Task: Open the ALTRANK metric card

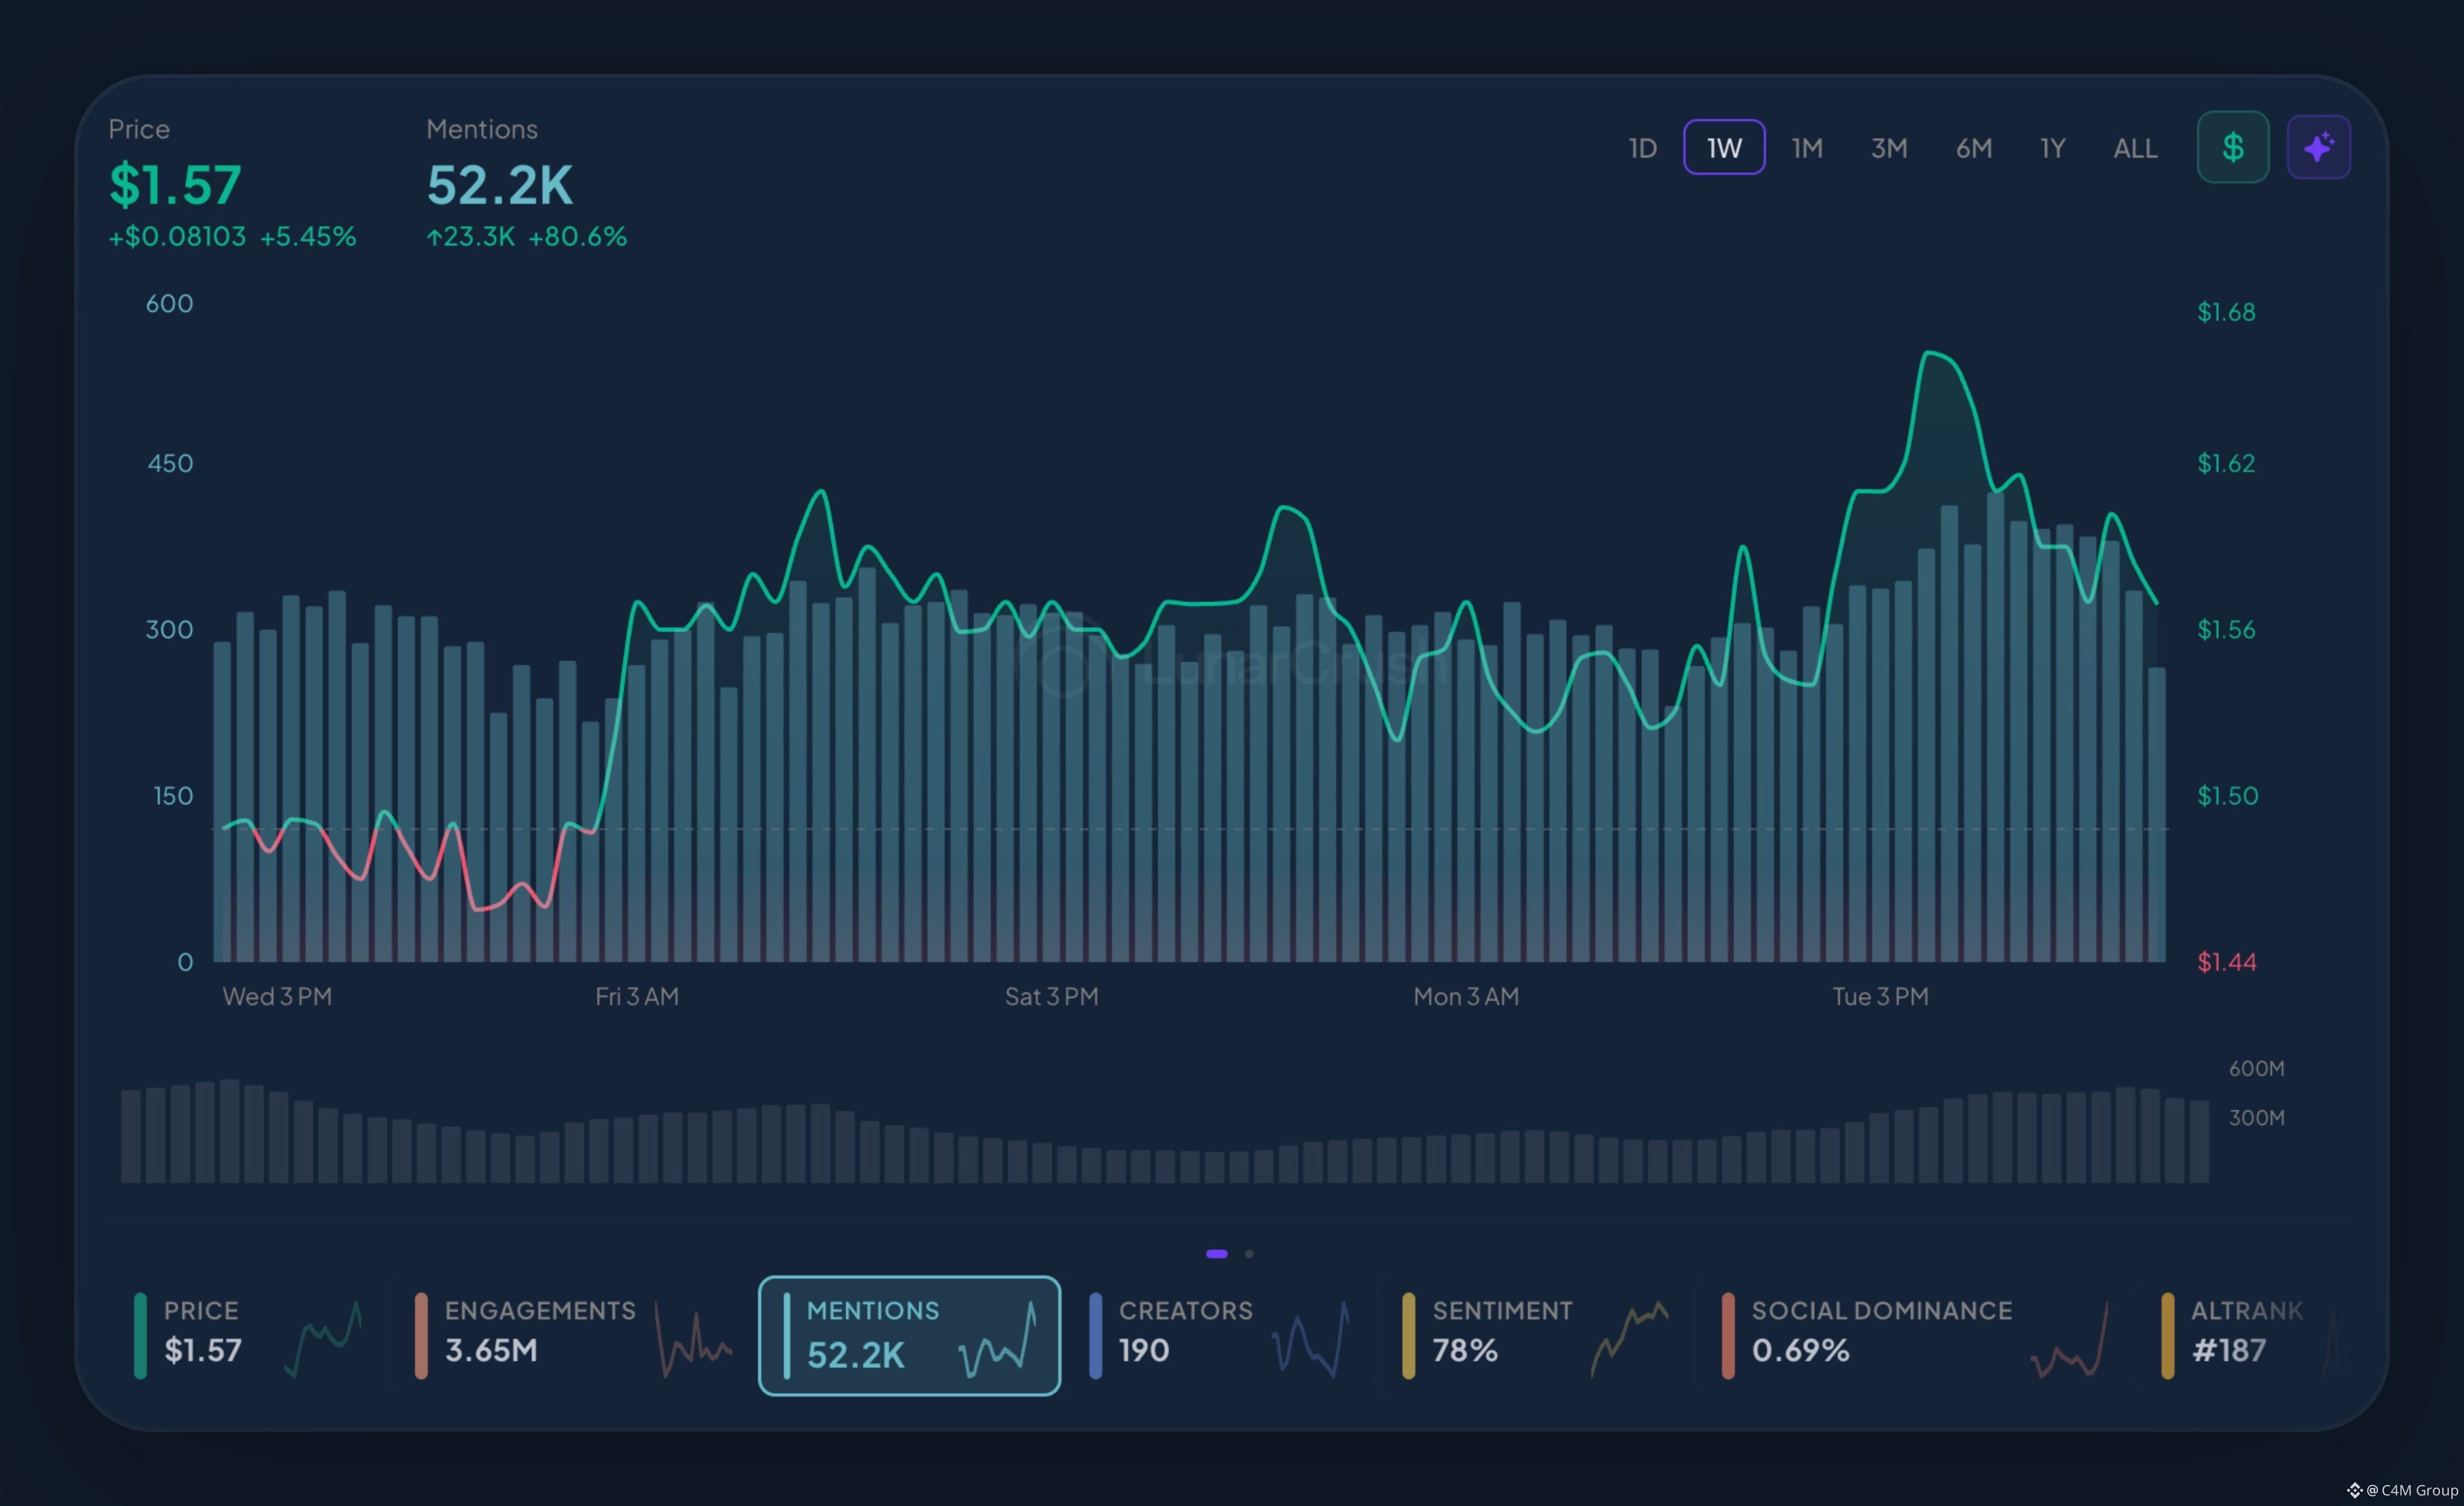Action: (2250, 1335)
